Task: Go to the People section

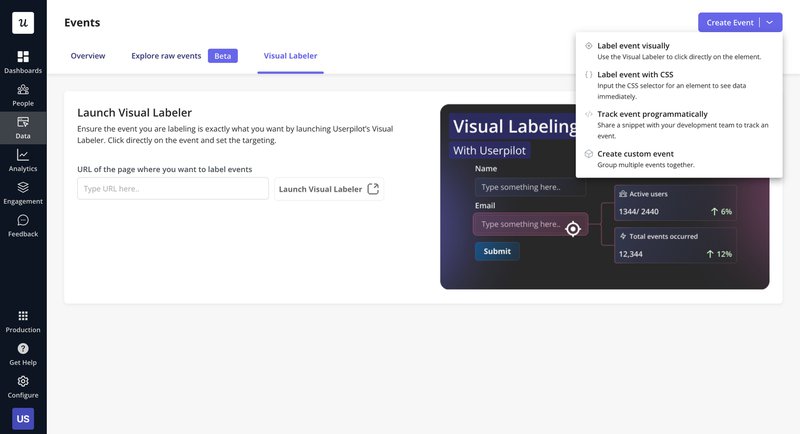Action: [23, 95]
